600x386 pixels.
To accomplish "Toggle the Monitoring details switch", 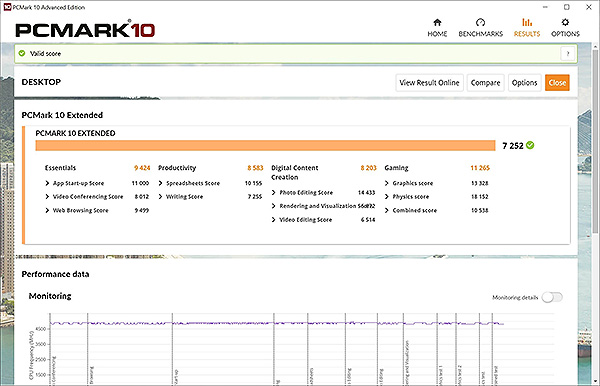I will (x=552, y=297).
